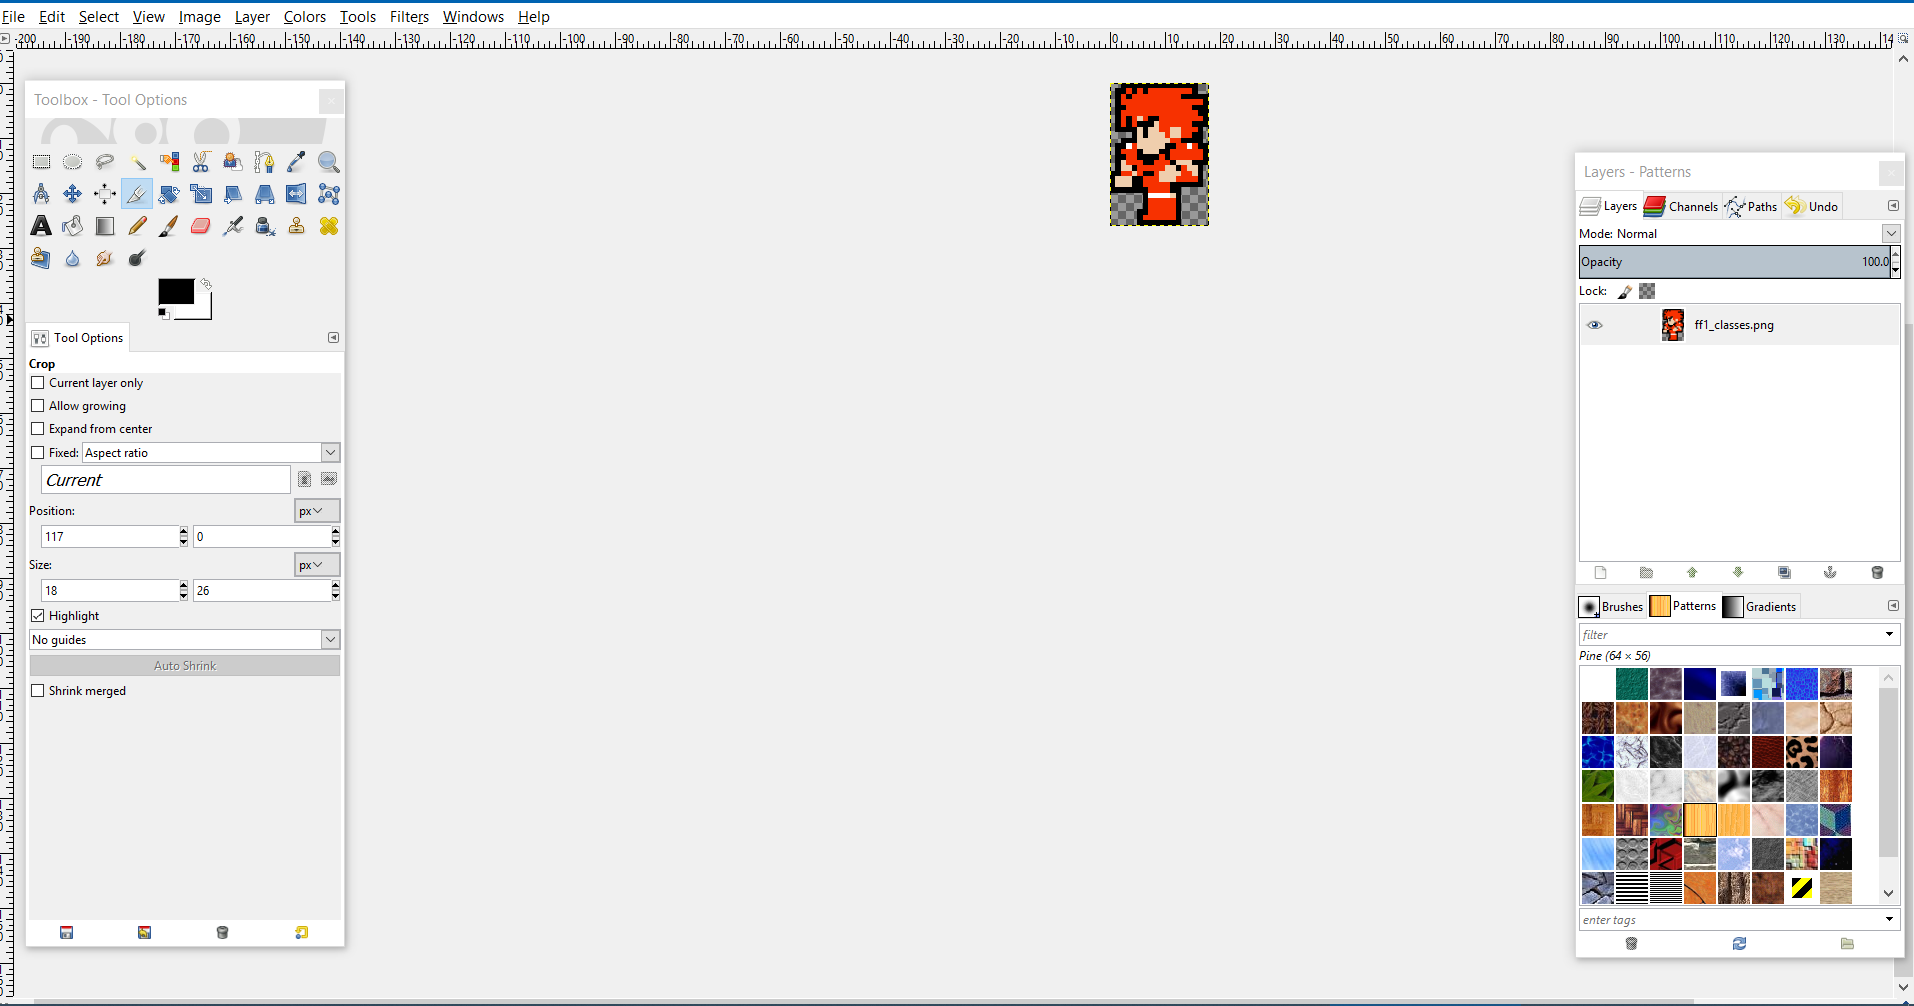
Task: Select the Measure compass tool
Action: 41,194
